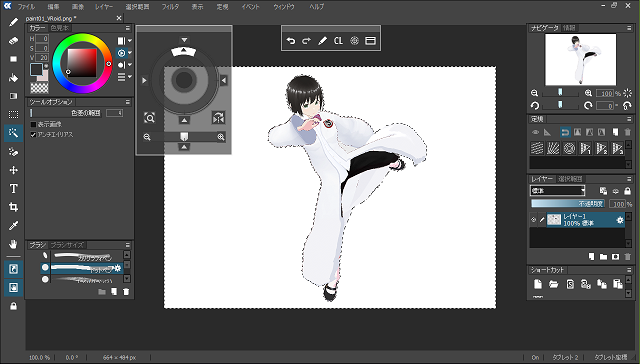This screenshot has width=640, height=364.
Task: Expand the color bar mode dropdown arrow
Action: click(x=130, y=41)
